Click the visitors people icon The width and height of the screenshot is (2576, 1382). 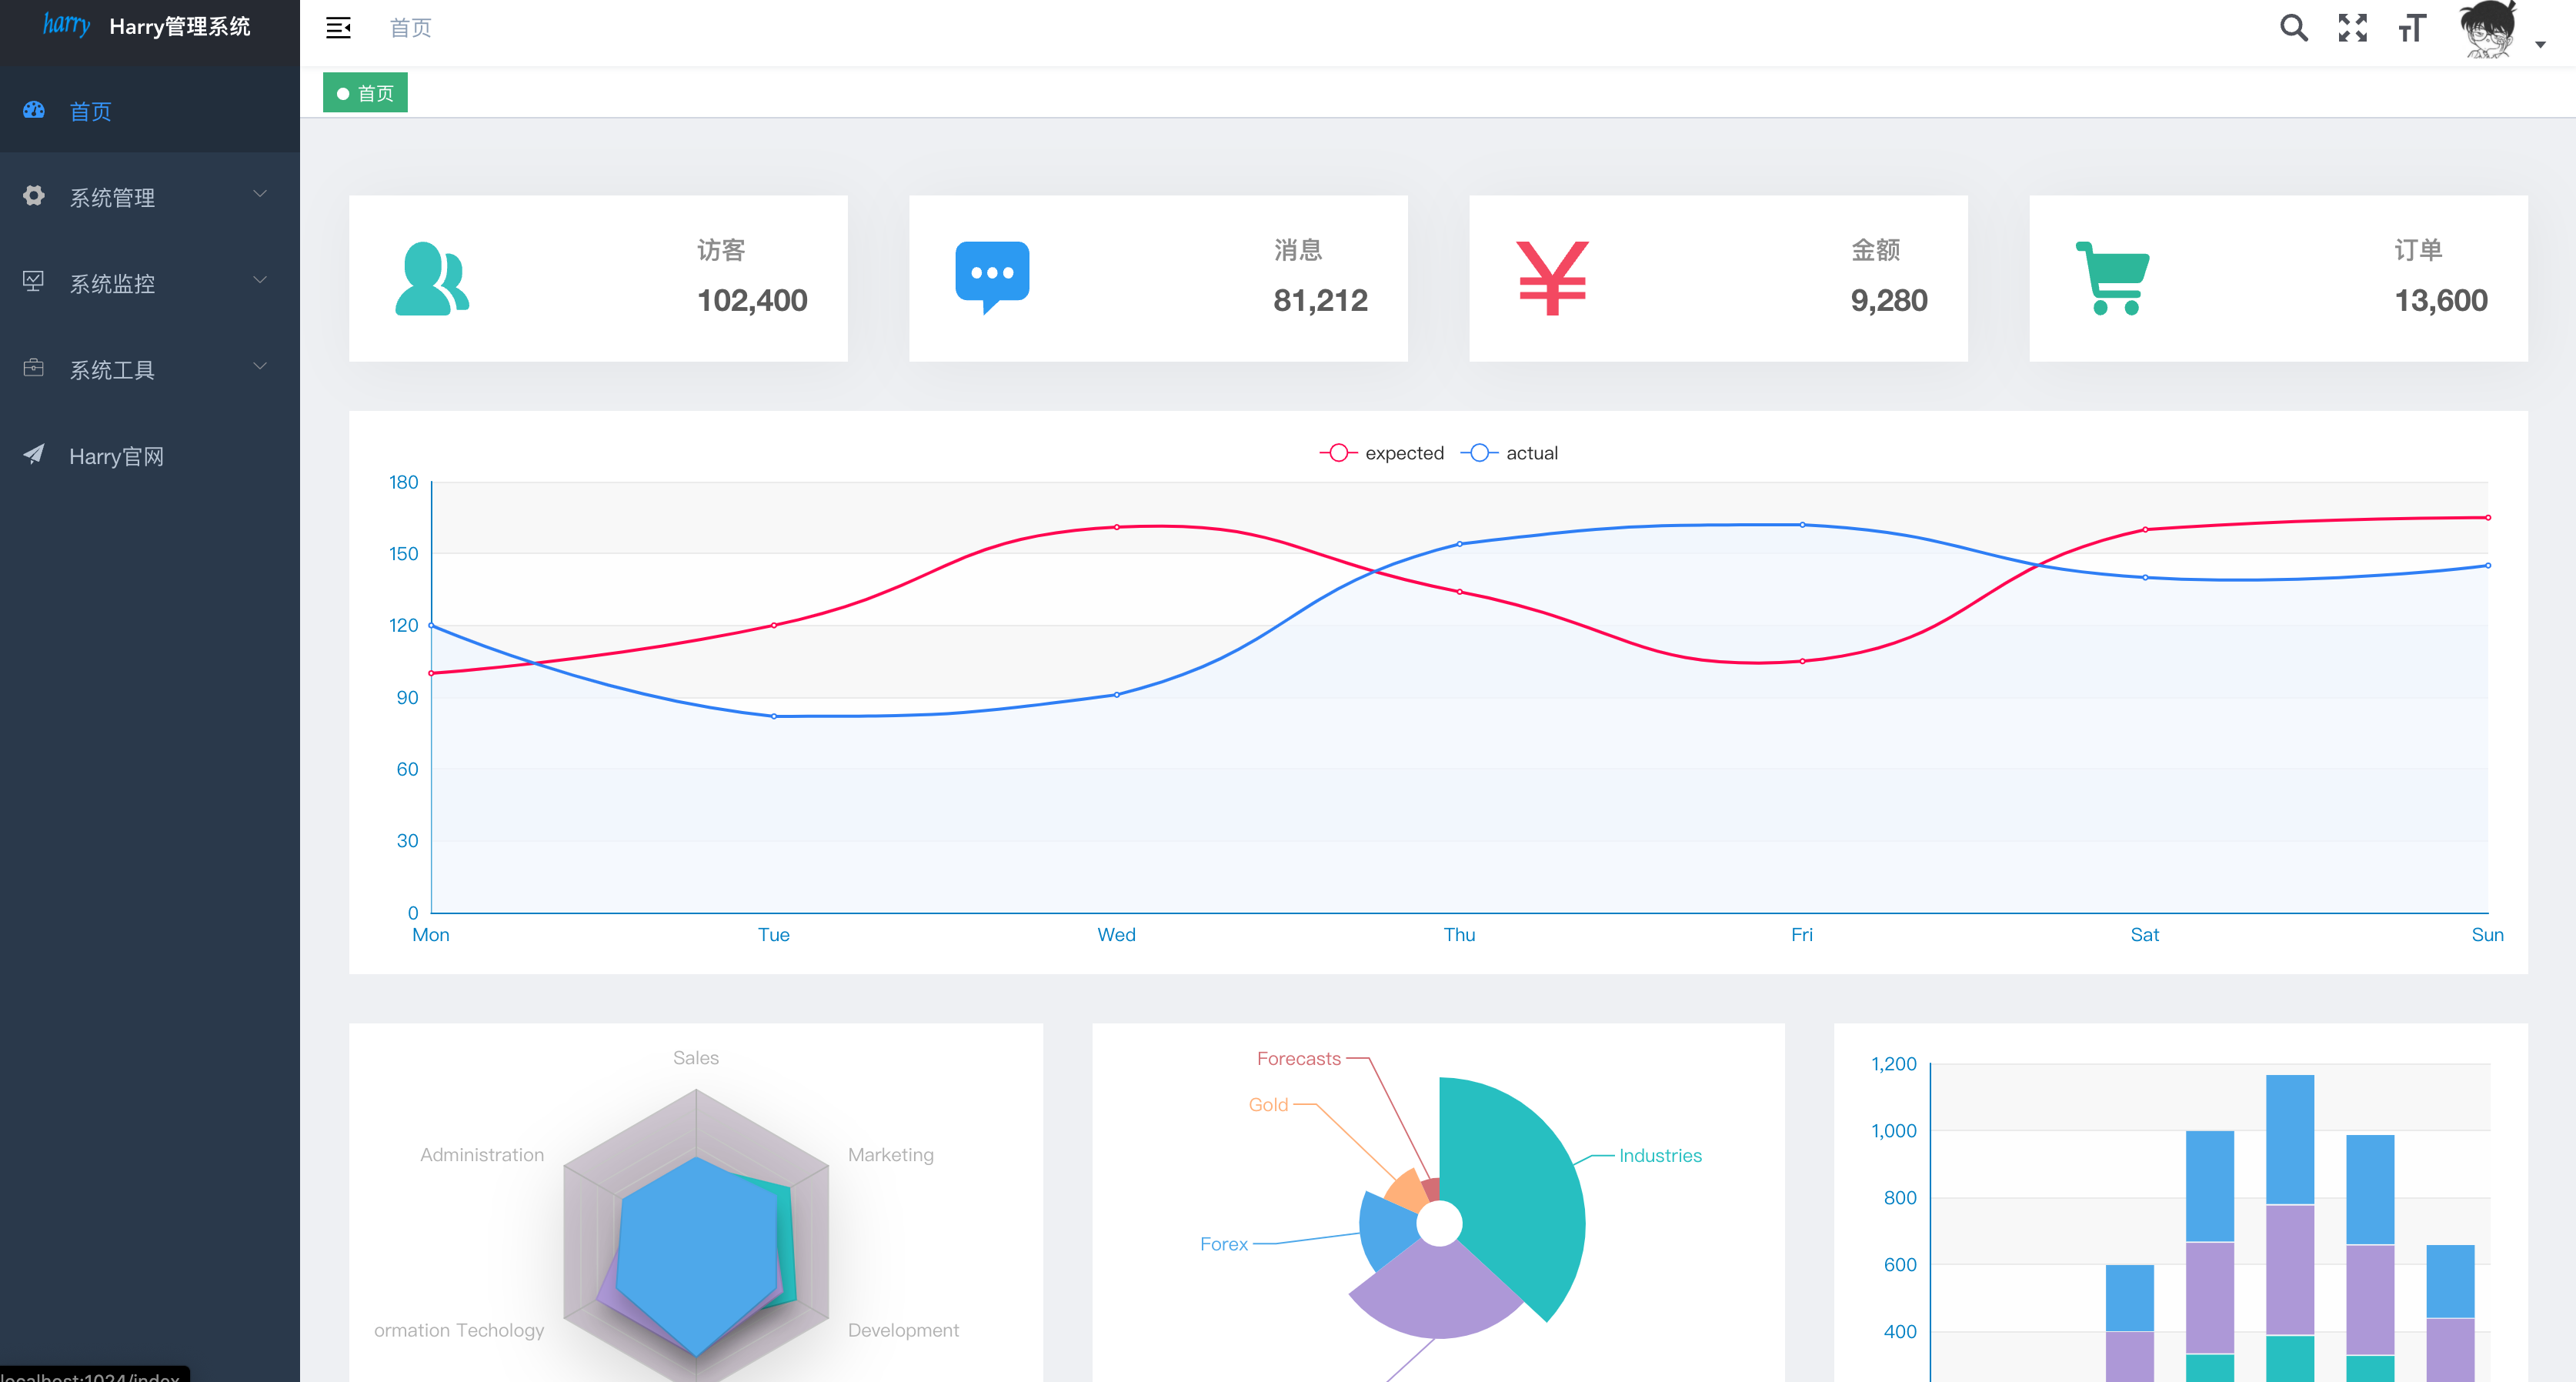[432, 279]
